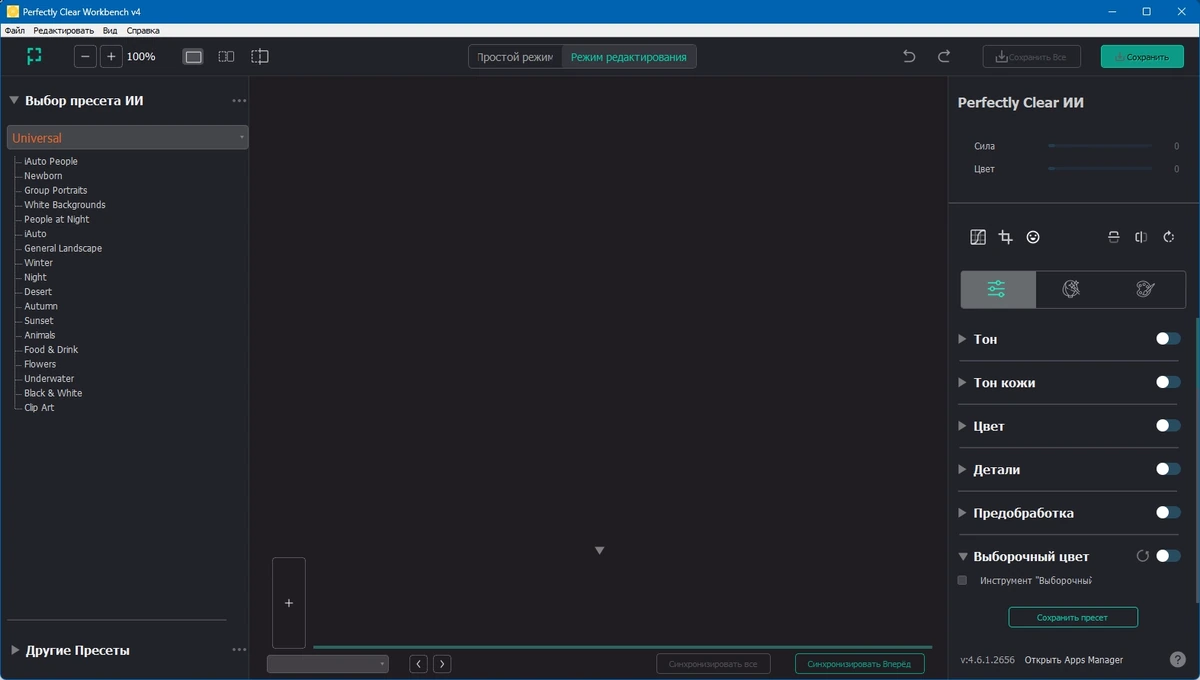The image size is (1200, 680).
Task: Zoom in with the plus button
Action: (x=111, y=57)
